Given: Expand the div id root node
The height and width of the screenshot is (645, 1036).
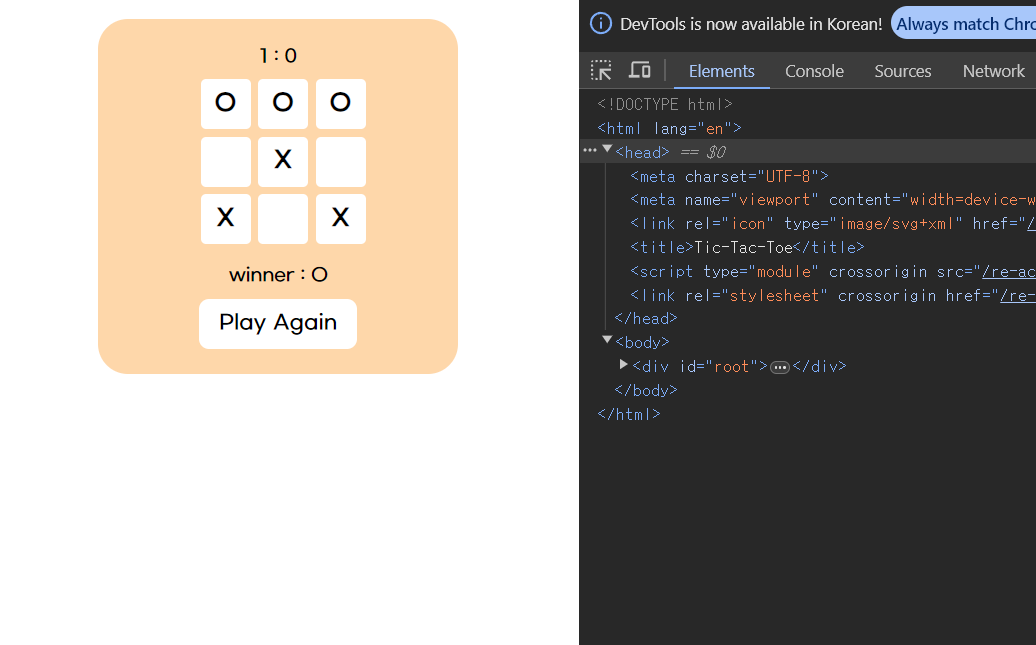Looking at the screenshot, I should [623, 364].
